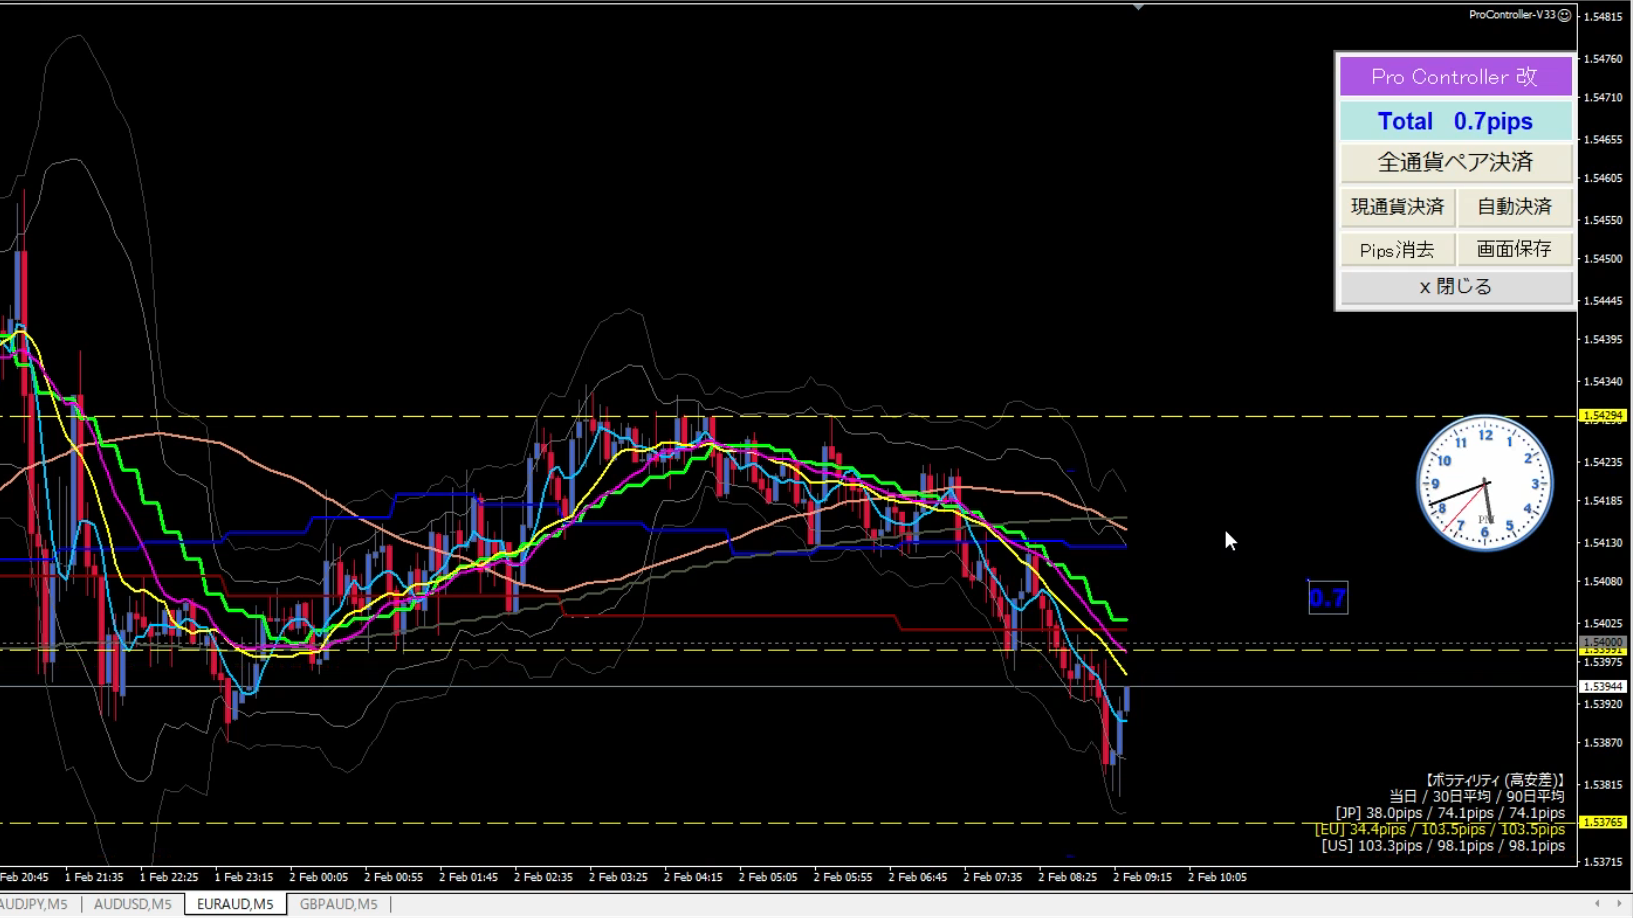Click the ボラティリティ (高安差) heading text
The width and height of the screenshot is (1633, 918).
[1495, 780]
